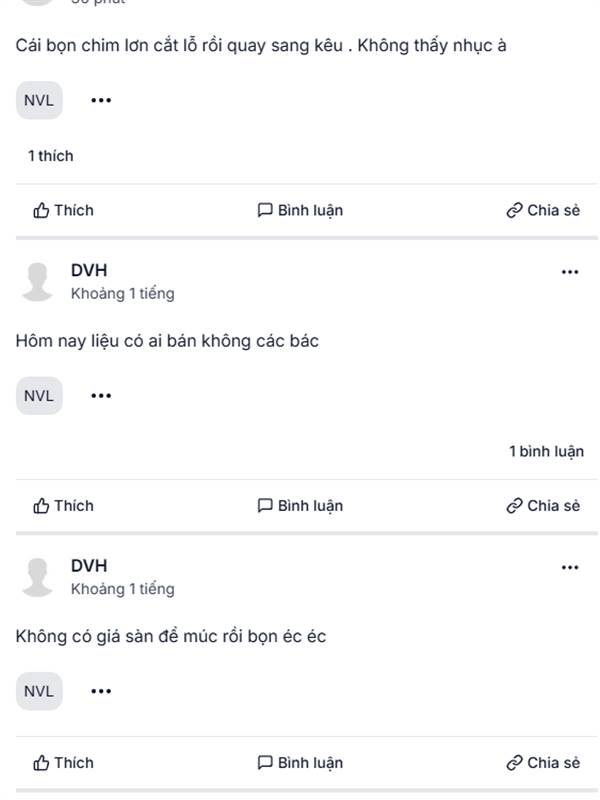Expand three-dot options beside first NVL tag
Screen dimensions: 600x800
101,100
